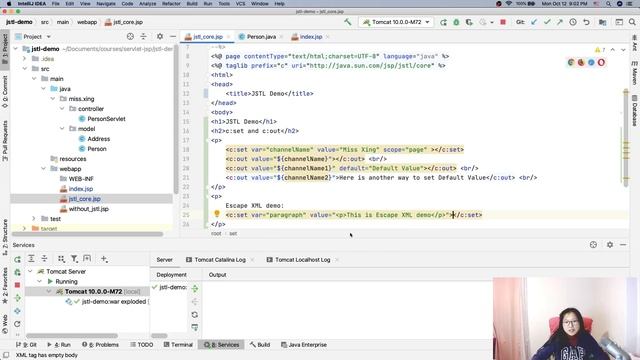Click the yellow intention lightbulb on line 25
The height and width of the screenshot is (360, 640).
(x=217, y=213)
